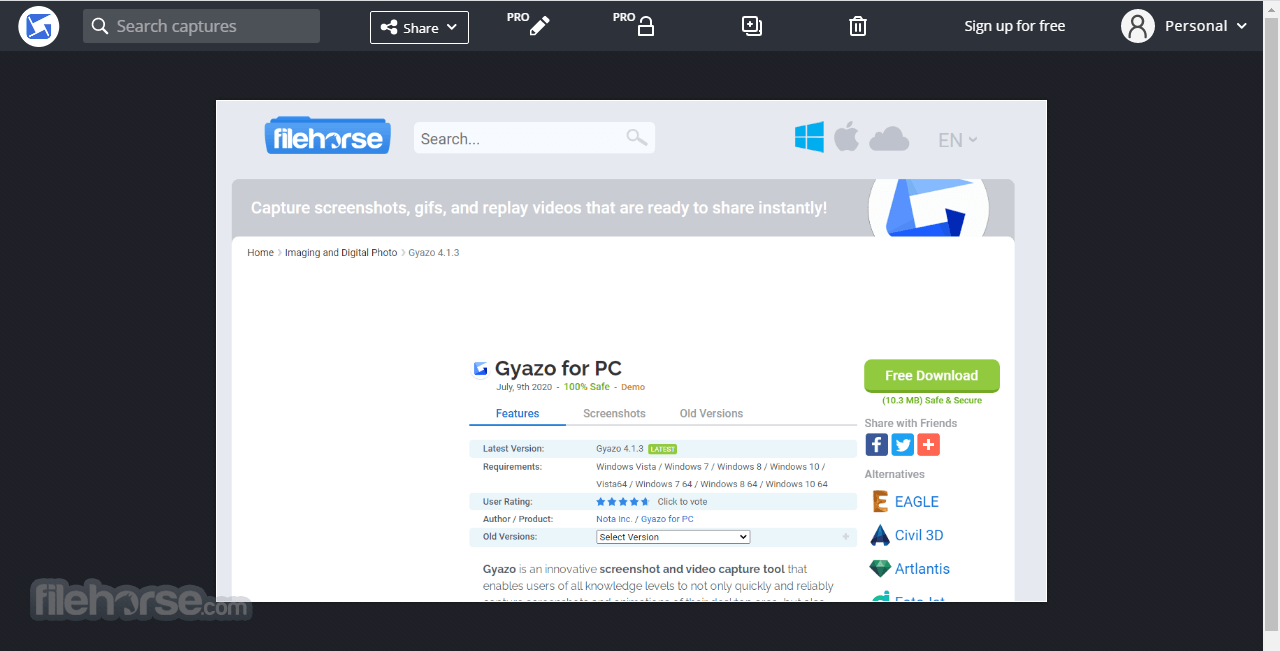Click the Artlantis alternative icon
Viewport: 1280px width, 651px height.
tap(880, 568)
